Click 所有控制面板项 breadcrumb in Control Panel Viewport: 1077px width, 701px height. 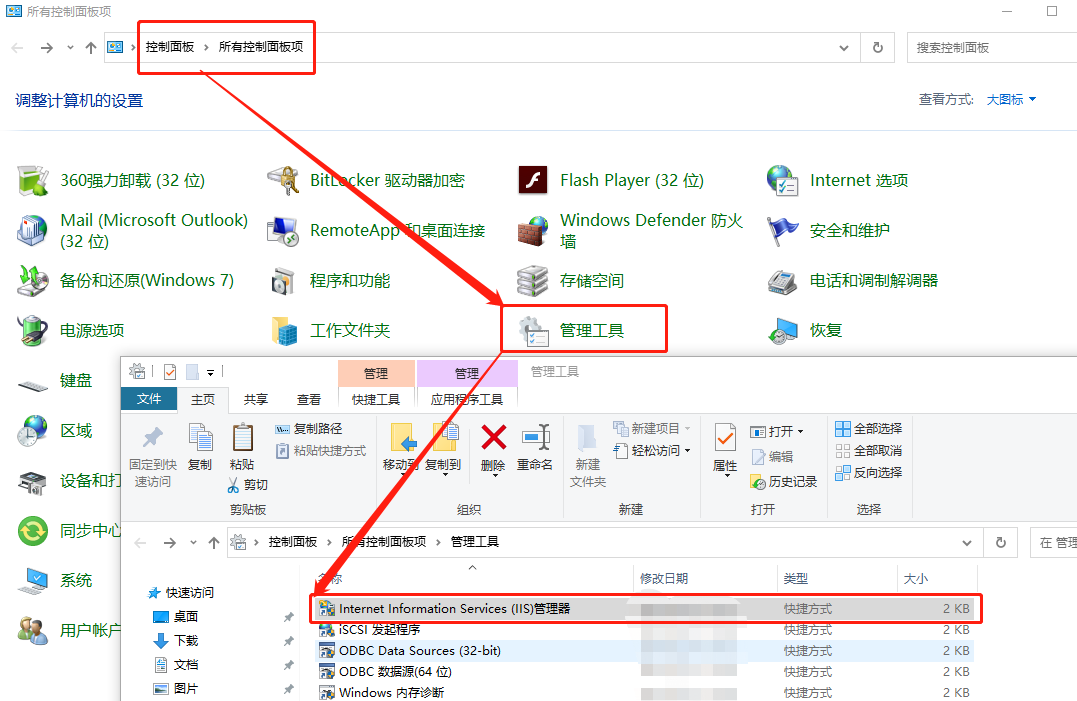261,47
